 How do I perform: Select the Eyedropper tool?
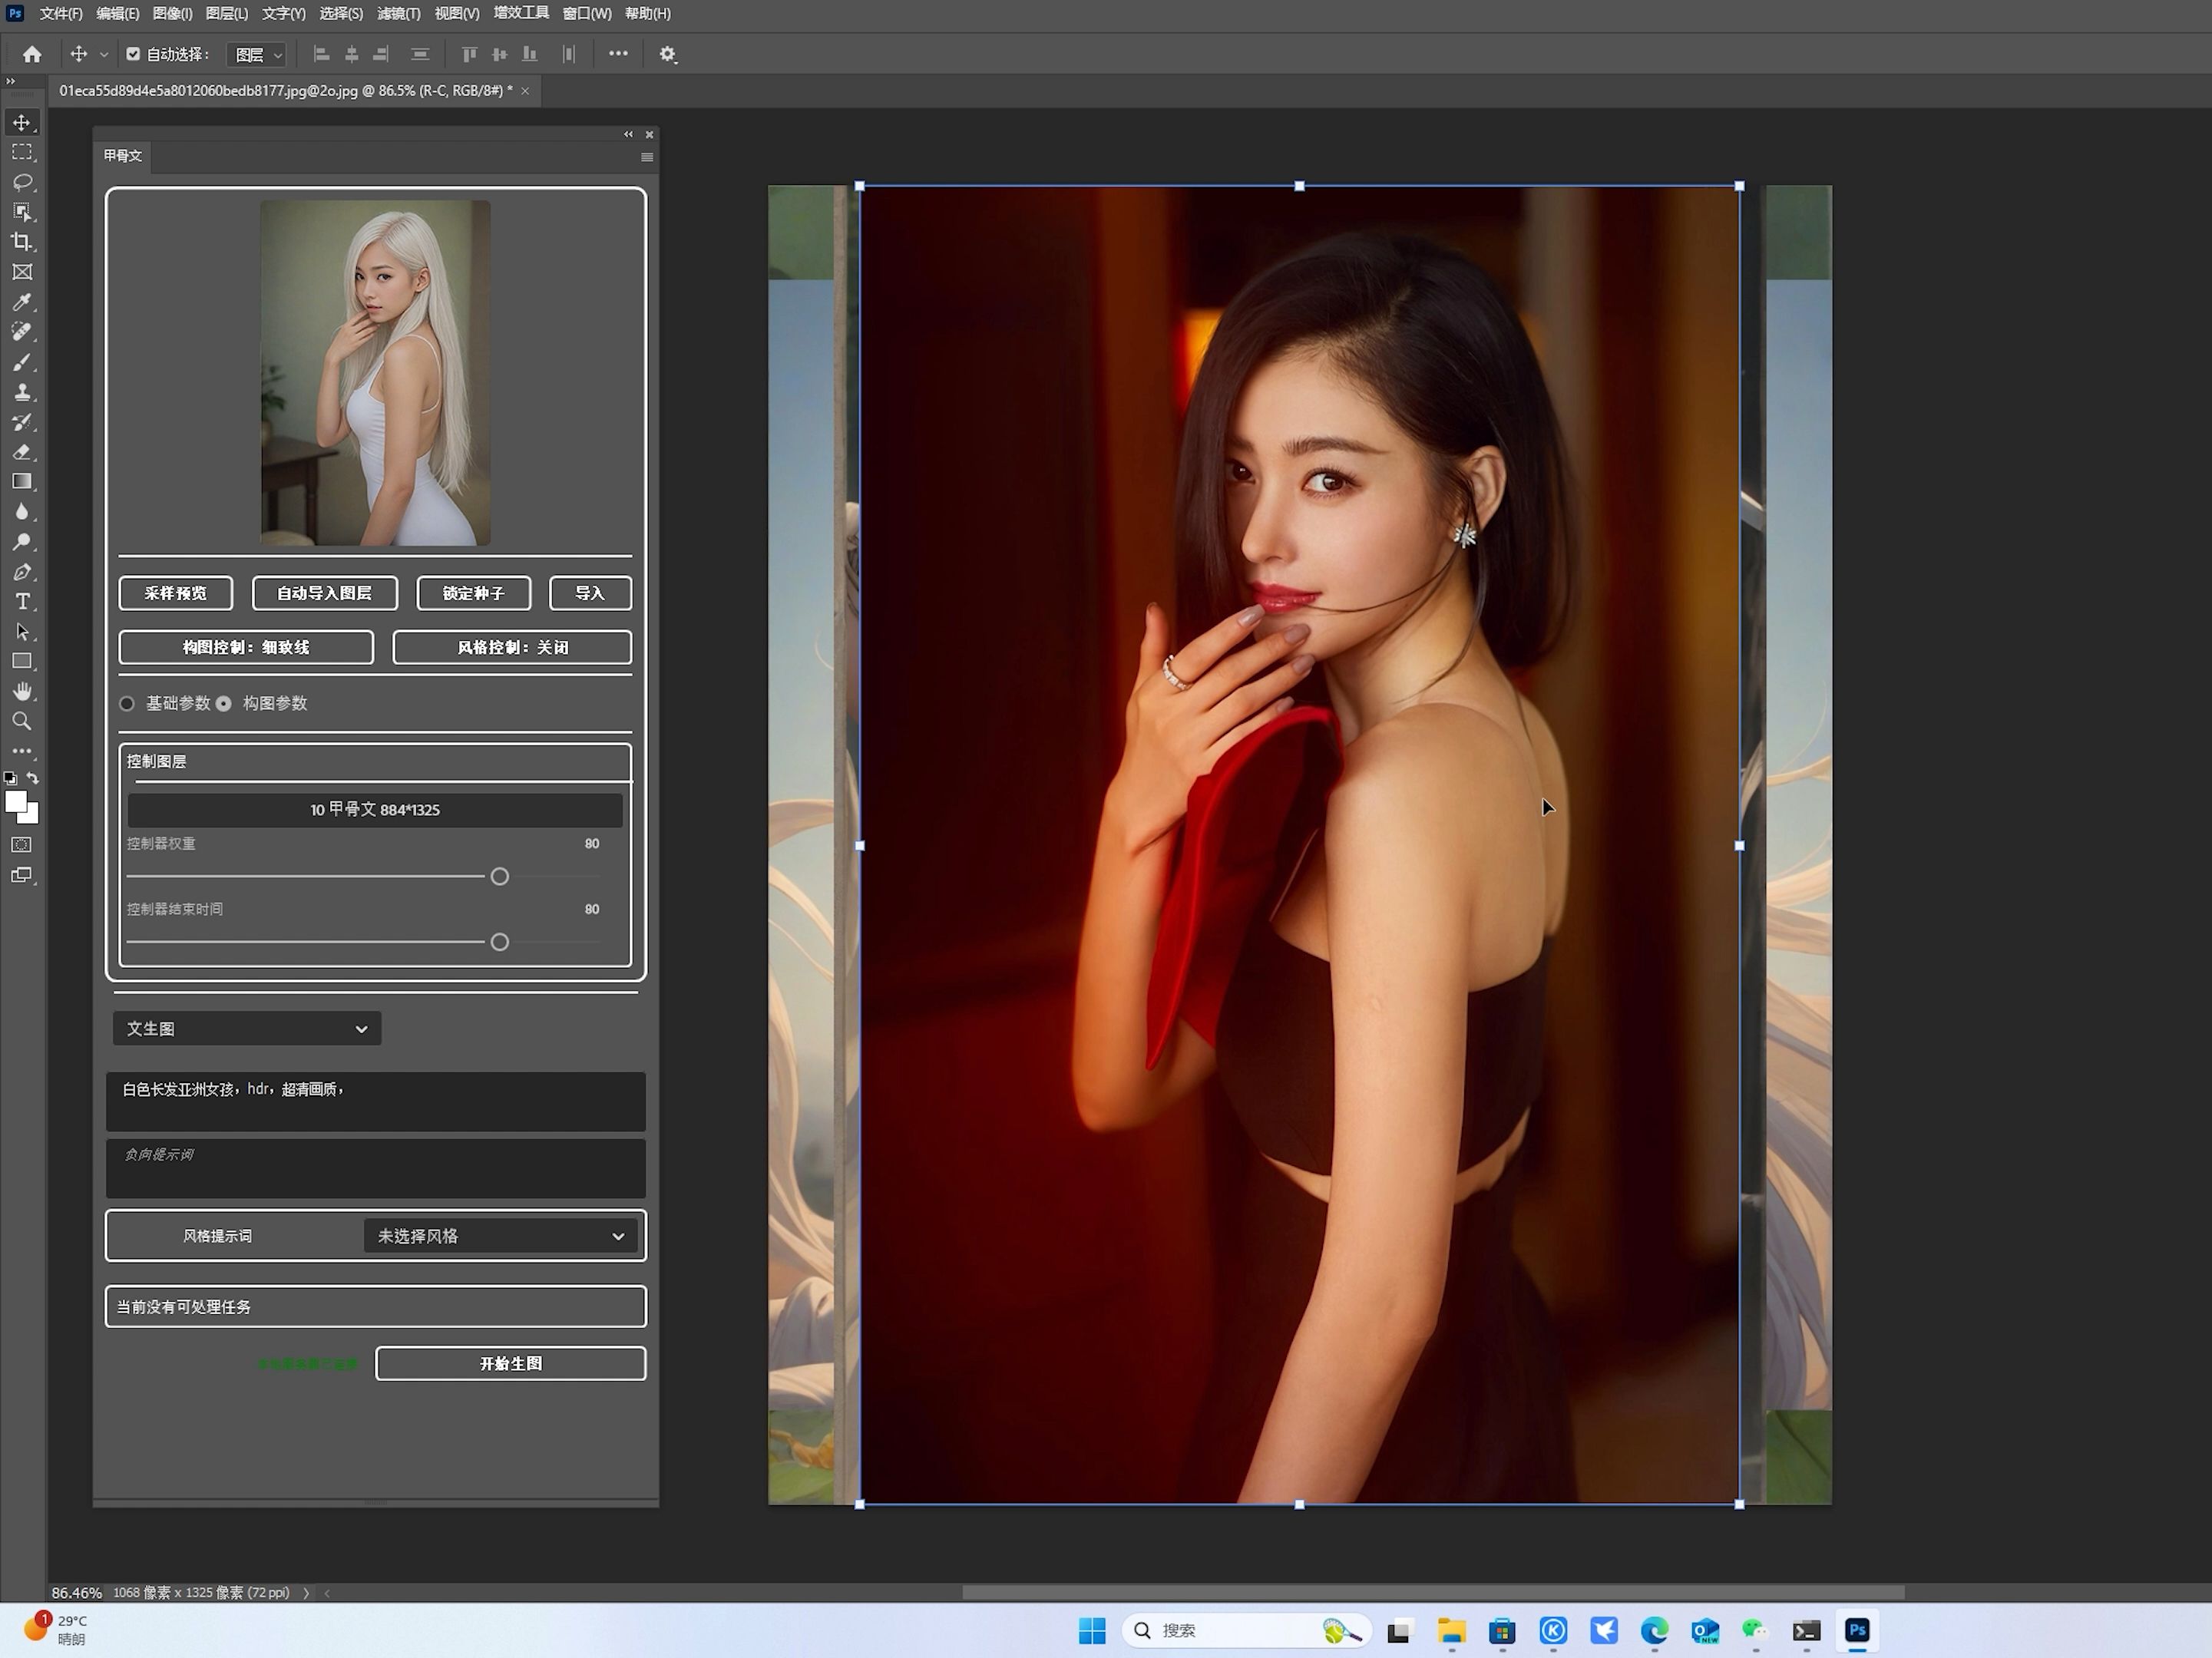[22, 302]
